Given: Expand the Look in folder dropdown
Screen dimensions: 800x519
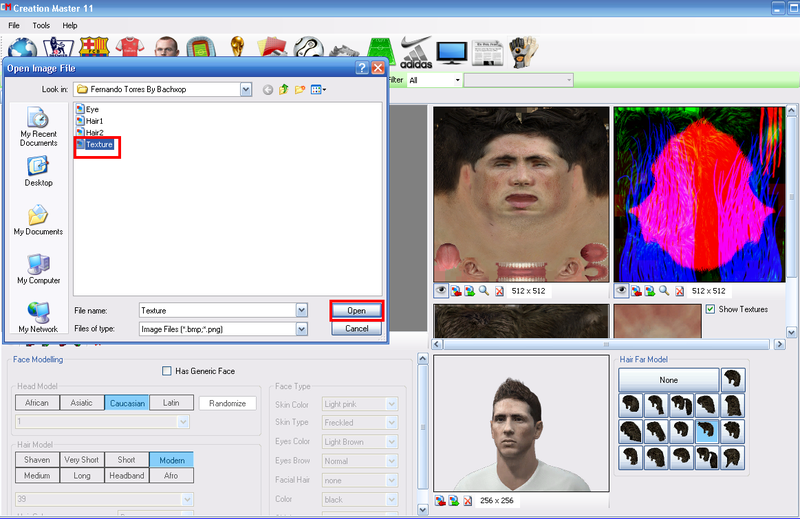Looking at the screenshot, I should pyautogui.click(x=246, y=89).
